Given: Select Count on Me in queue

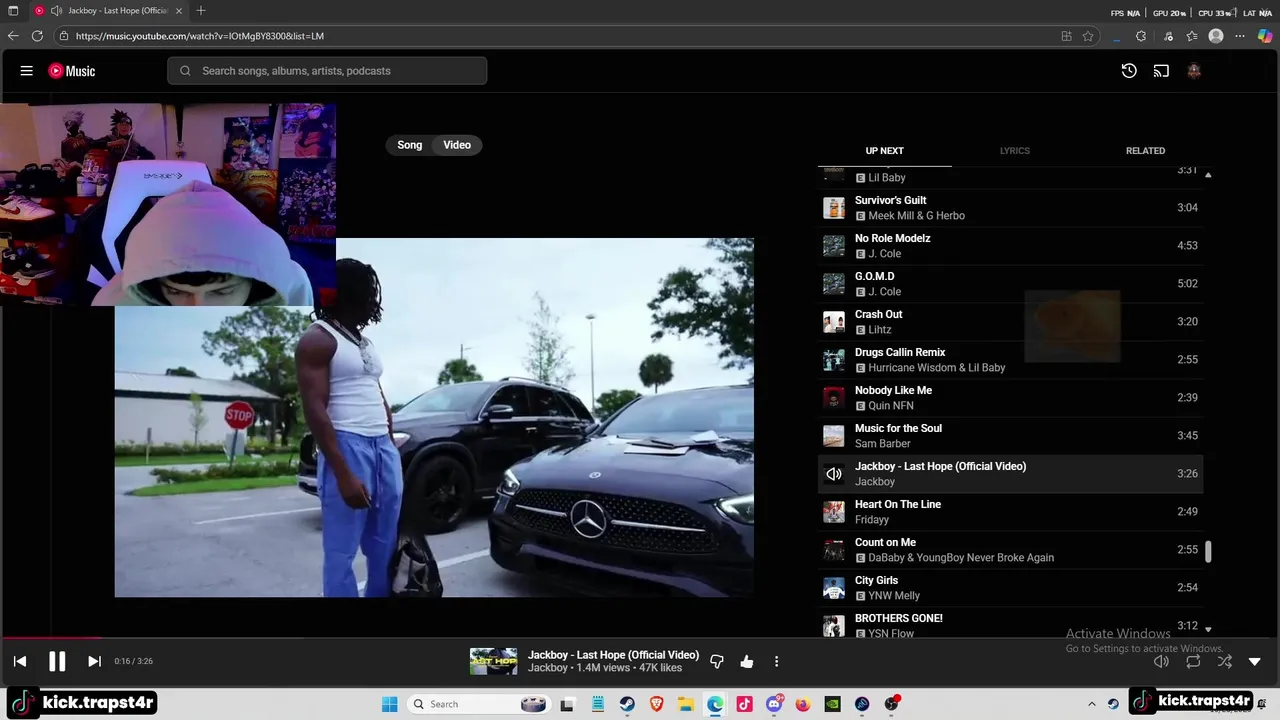Looking at the screenshot, I should [x=1010, y=550].
